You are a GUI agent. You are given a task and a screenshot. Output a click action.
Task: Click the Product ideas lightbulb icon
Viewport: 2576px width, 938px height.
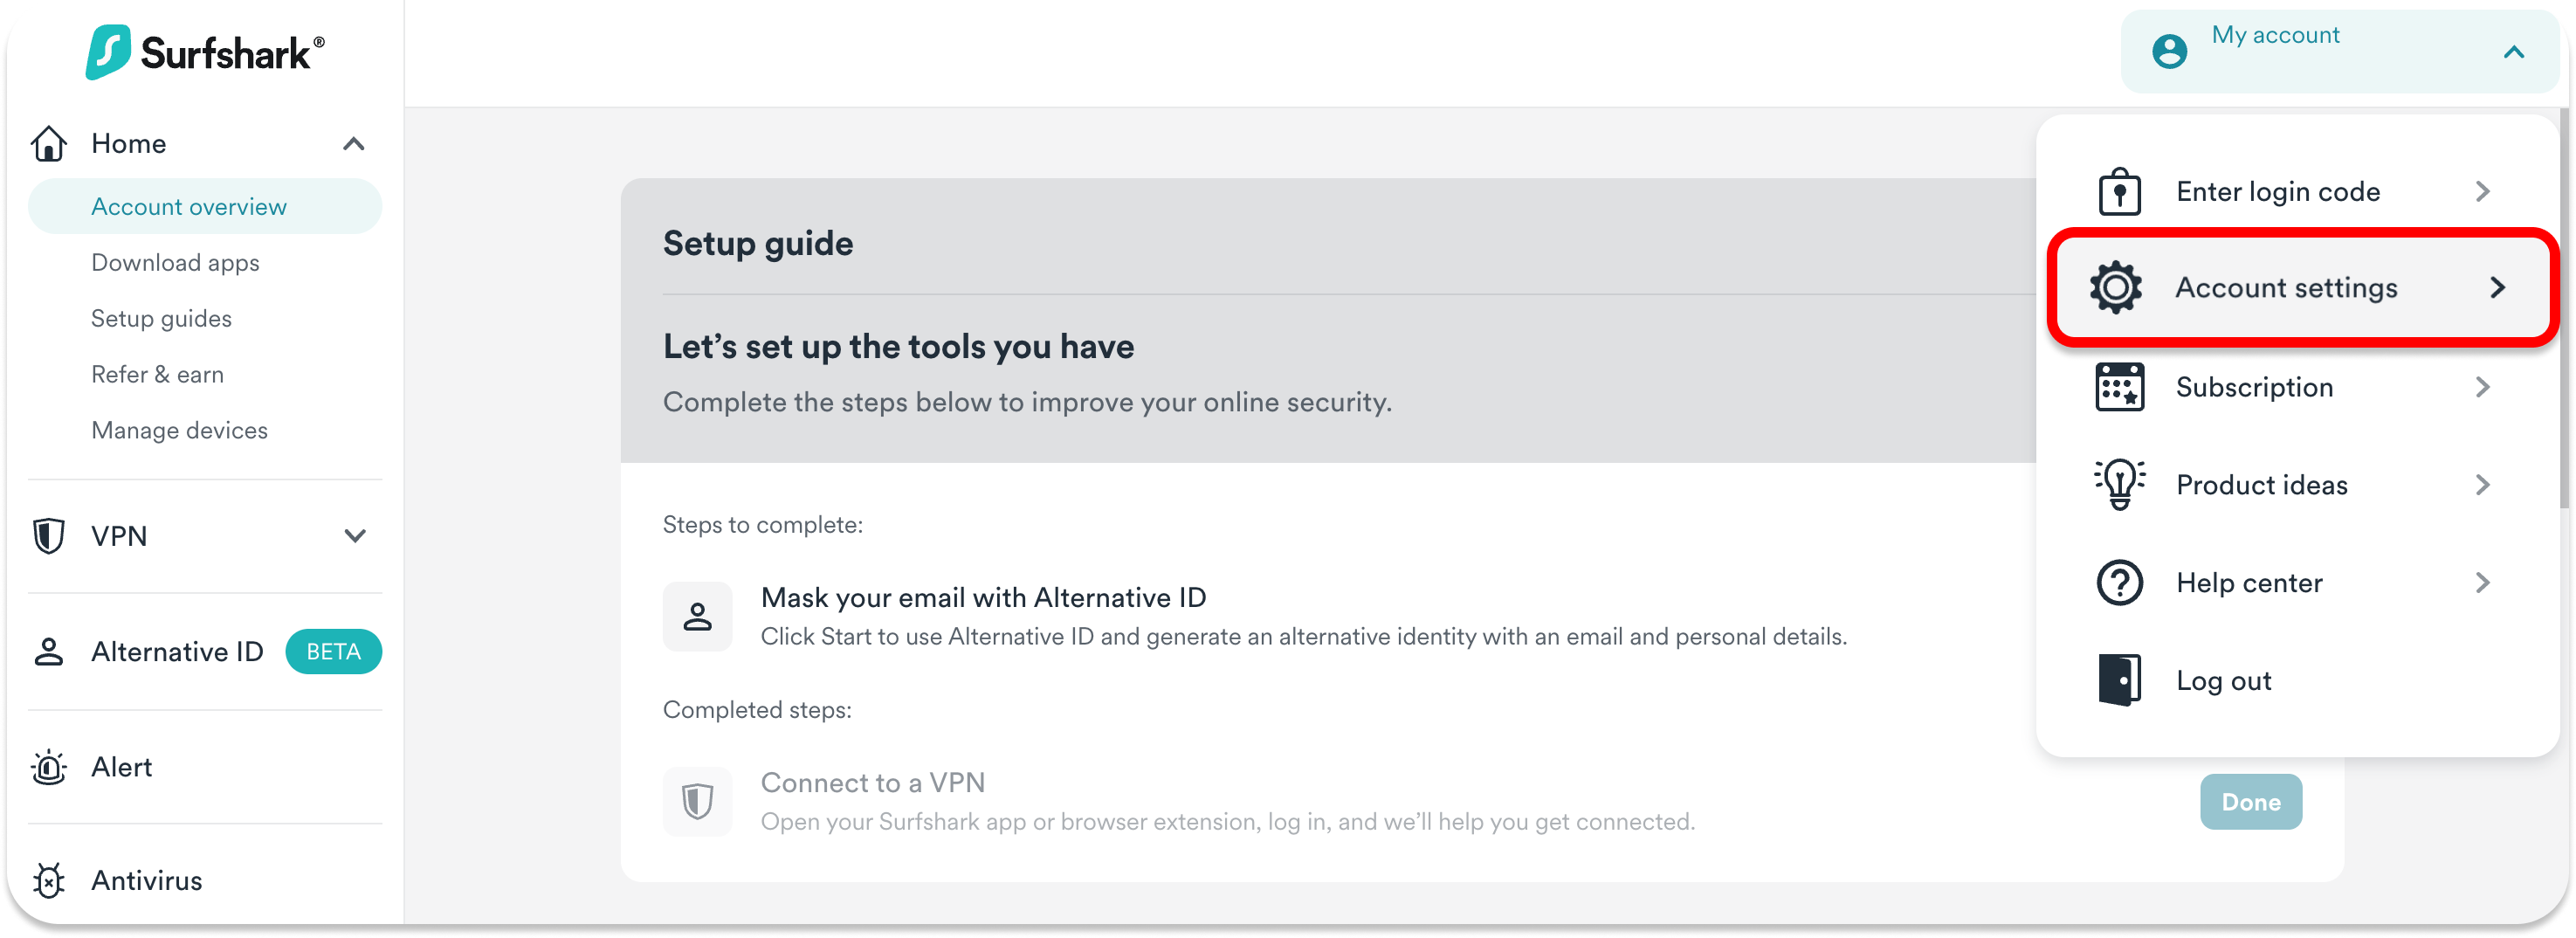tap(2119, 485)
